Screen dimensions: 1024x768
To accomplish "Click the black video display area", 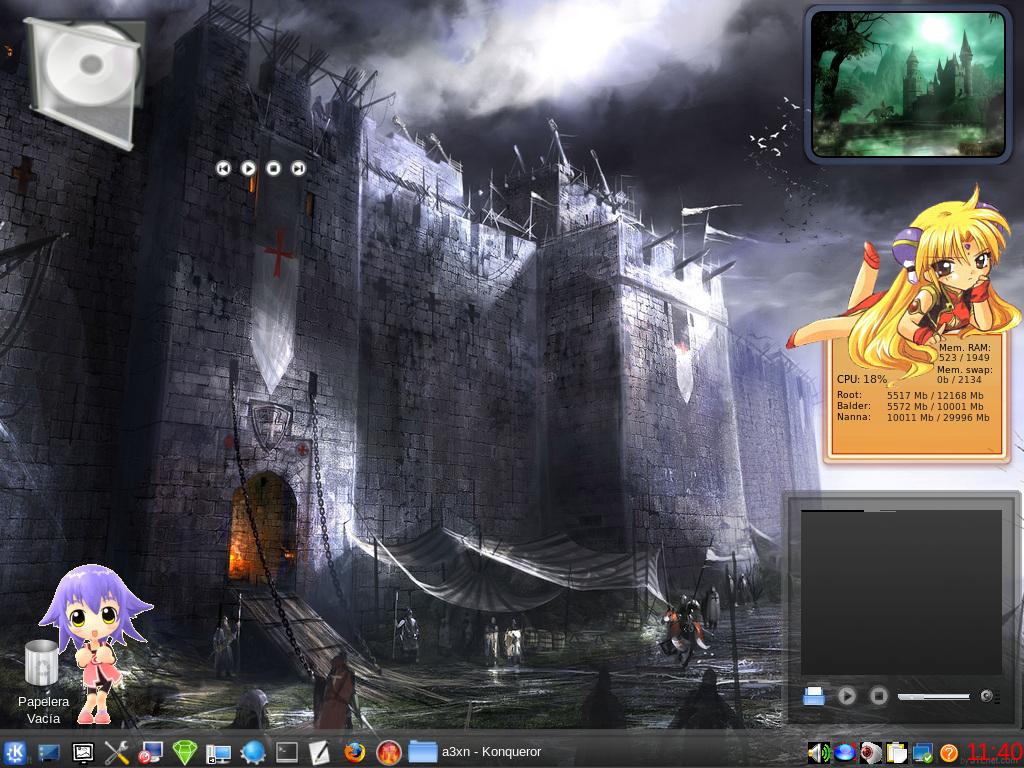I will (x=901, y=592).
